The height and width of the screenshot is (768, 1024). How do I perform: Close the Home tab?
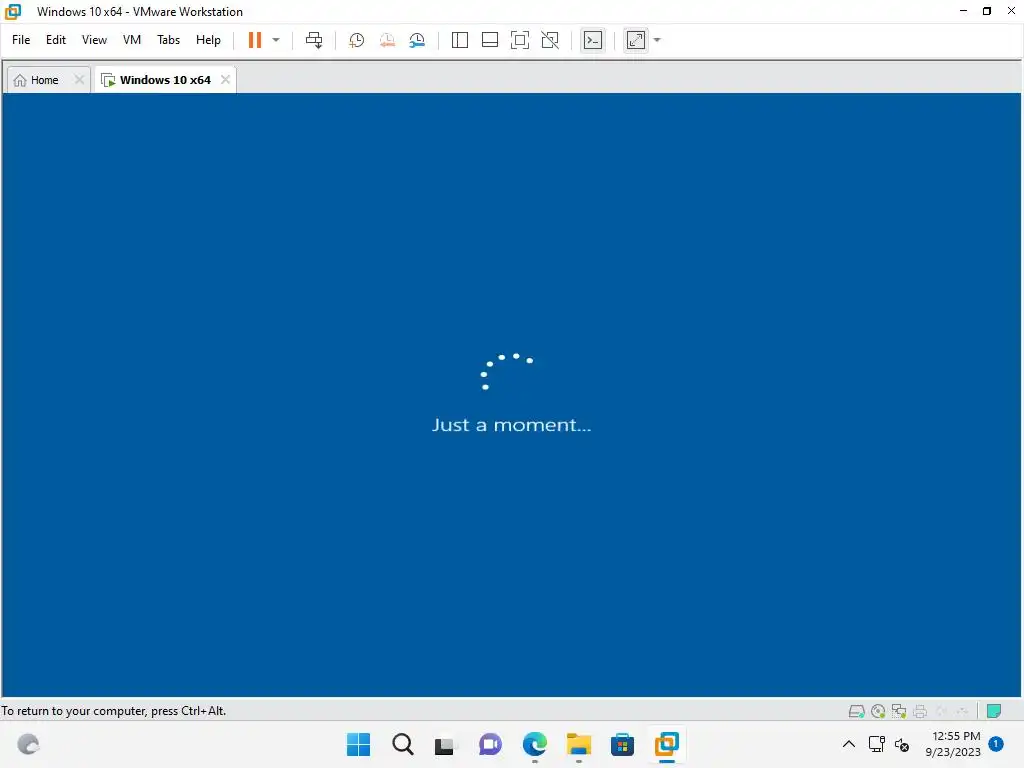click(79, 80)
